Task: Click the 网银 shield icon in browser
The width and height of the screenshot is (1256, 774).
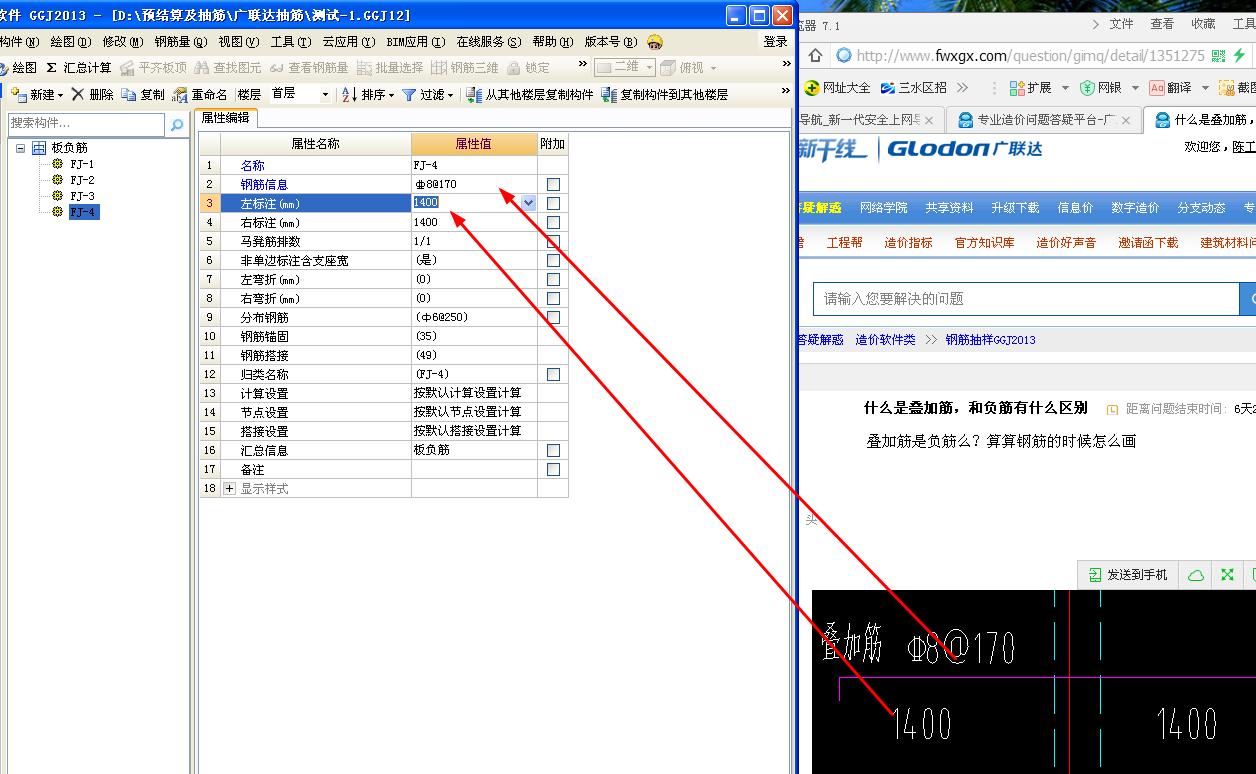Action: pos(1089,88)
